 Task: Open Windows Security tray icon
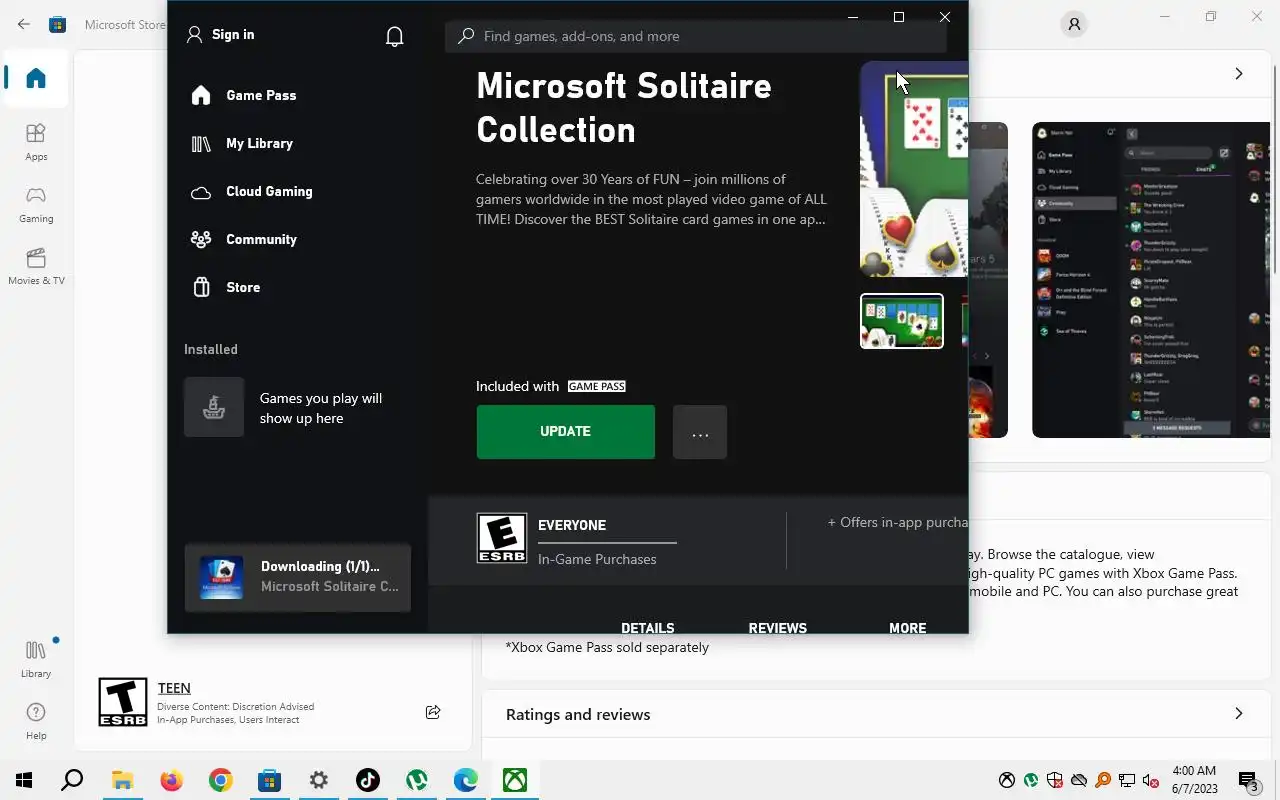[x=1055, y=780]
